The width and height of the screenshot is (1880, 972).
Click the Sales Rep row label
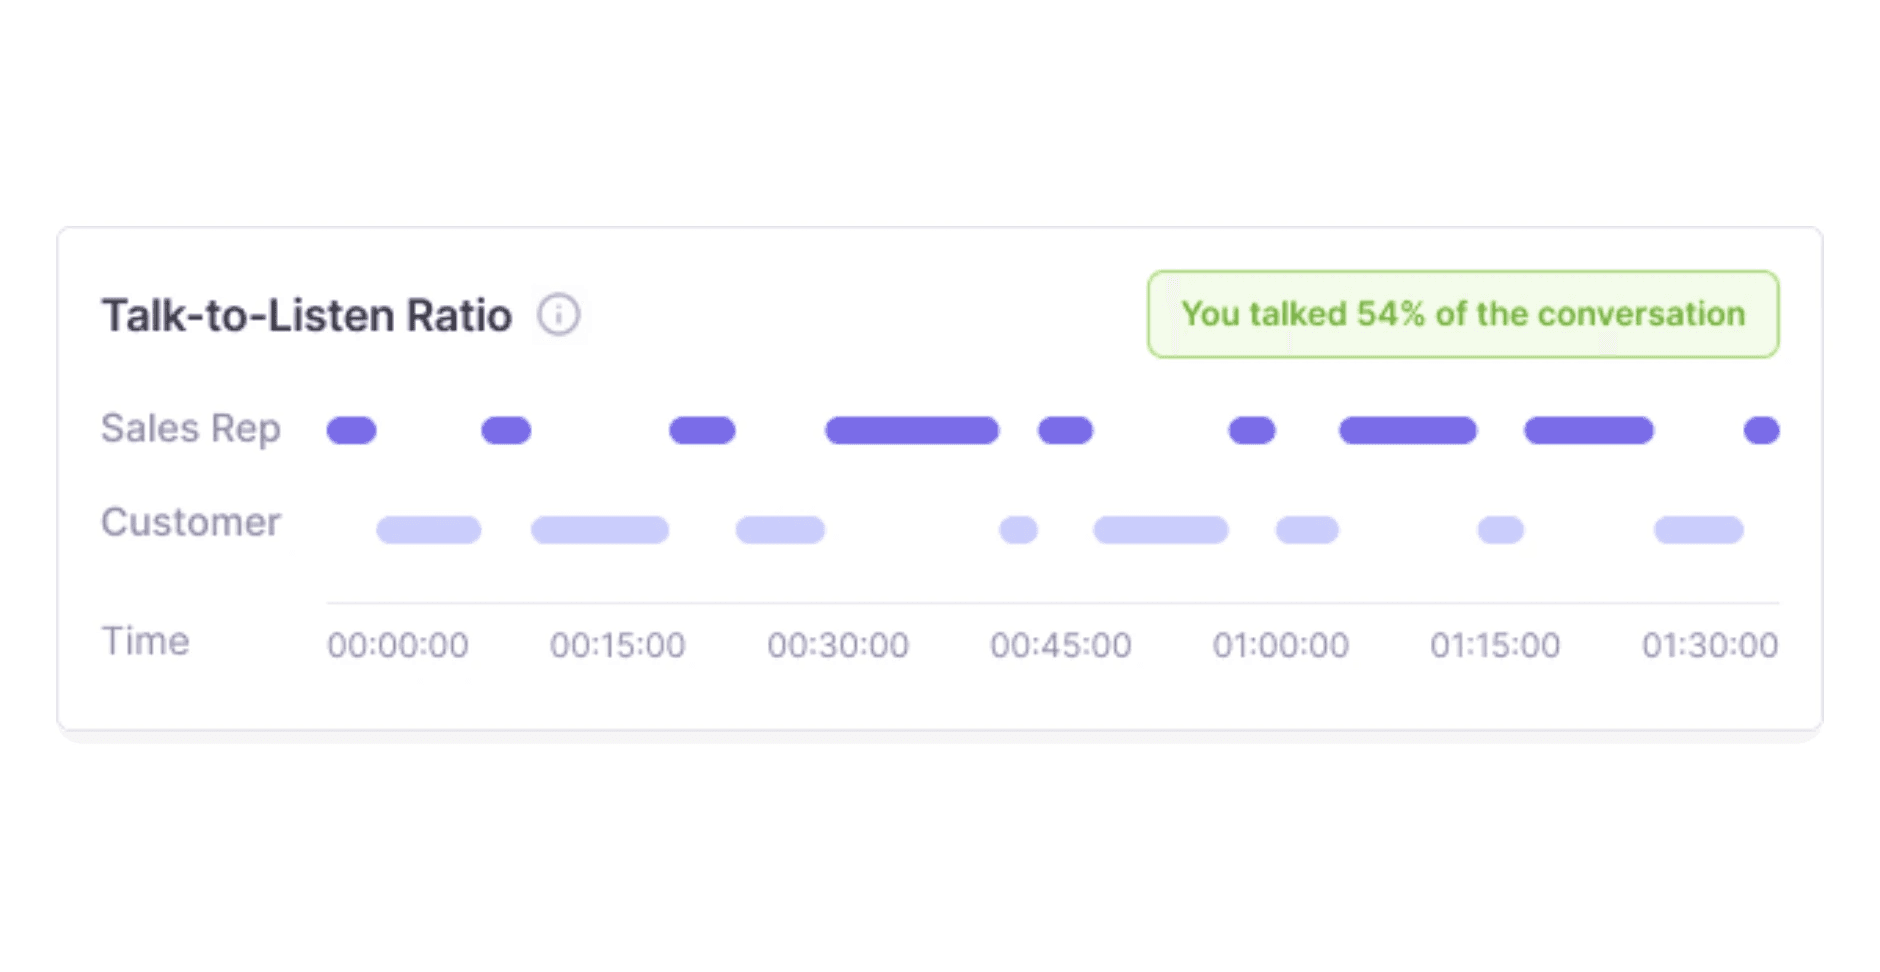tap(191, 429)
